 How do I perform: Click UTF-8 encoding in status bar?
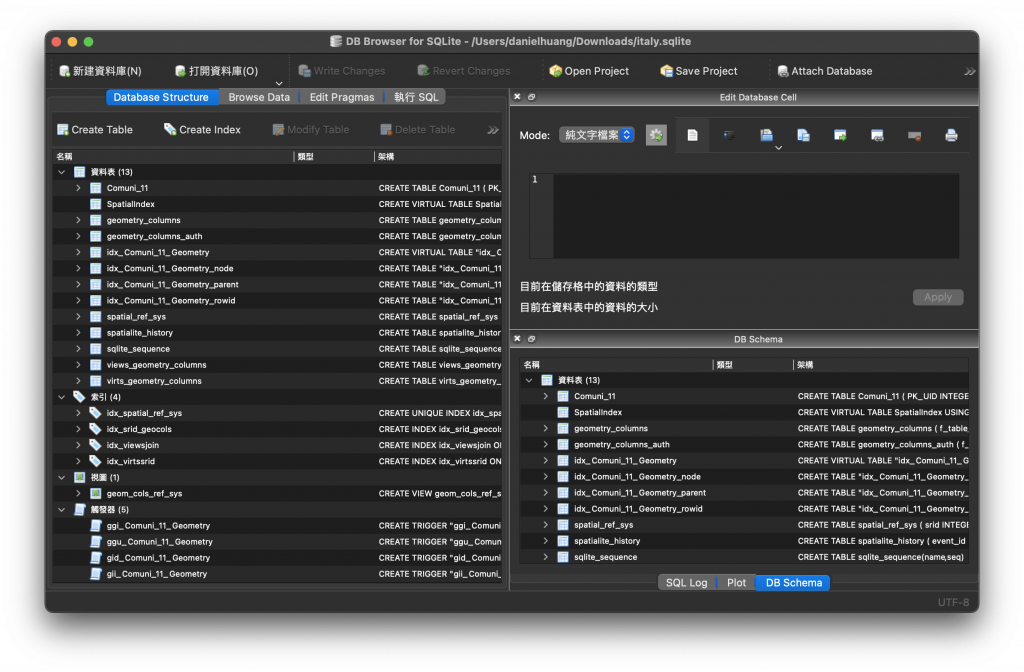pyautogui.click(x=953, y=602)
